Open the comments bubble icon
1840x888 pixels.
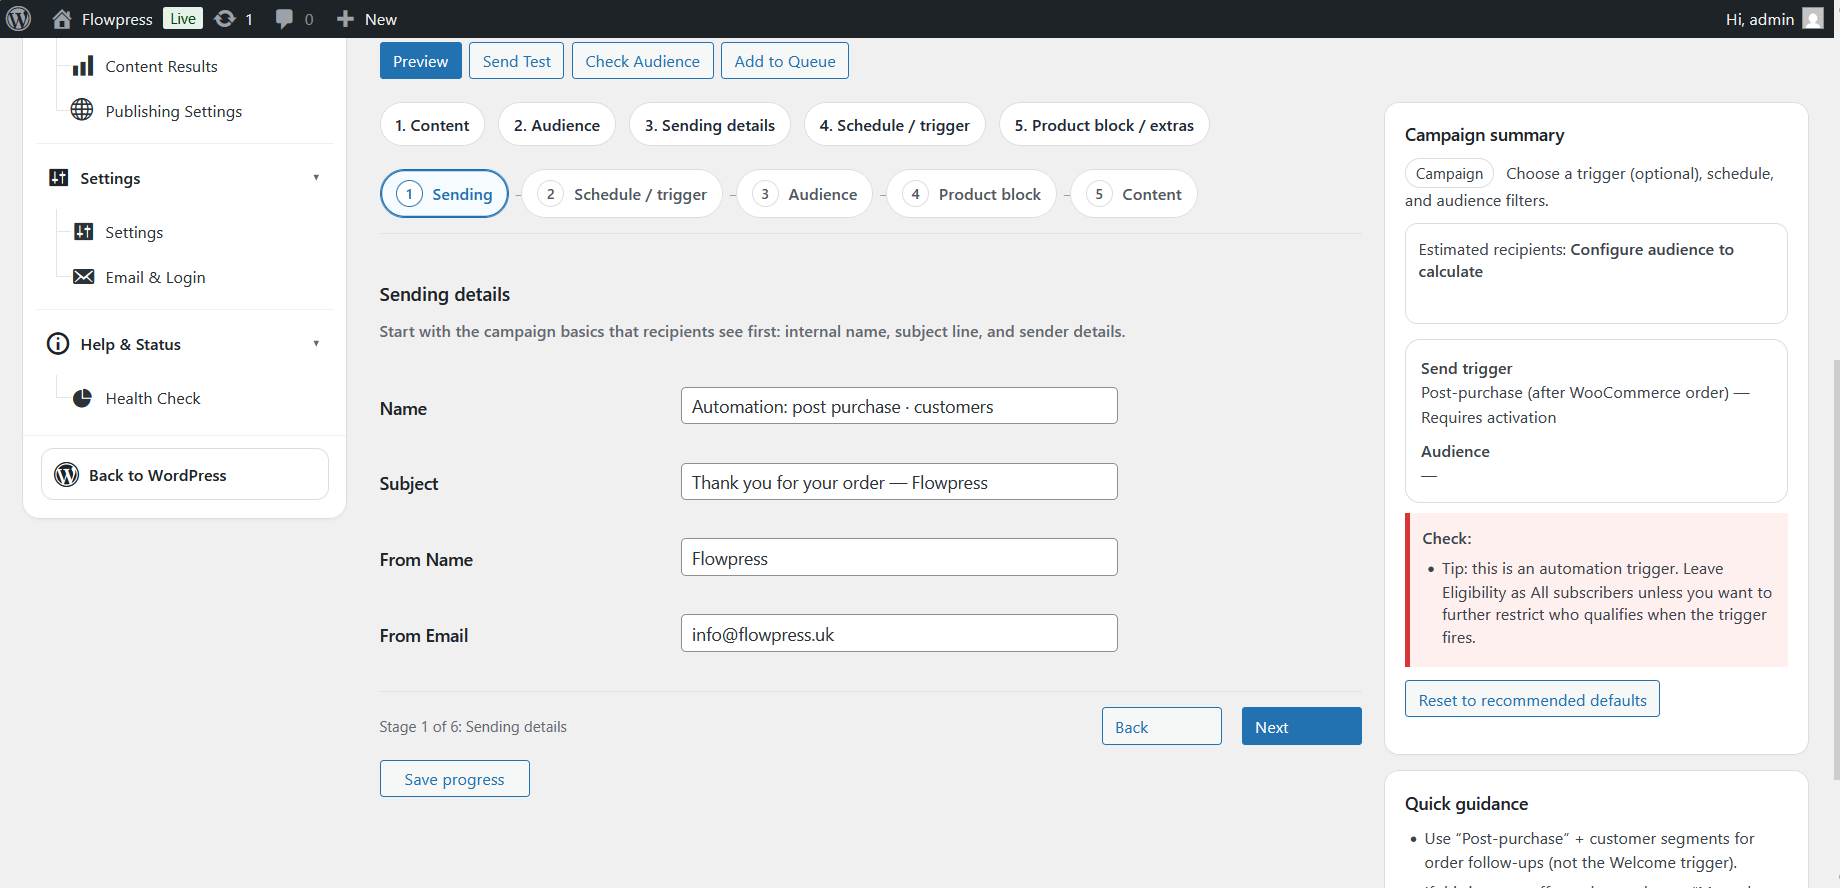[x=285, y=19]
